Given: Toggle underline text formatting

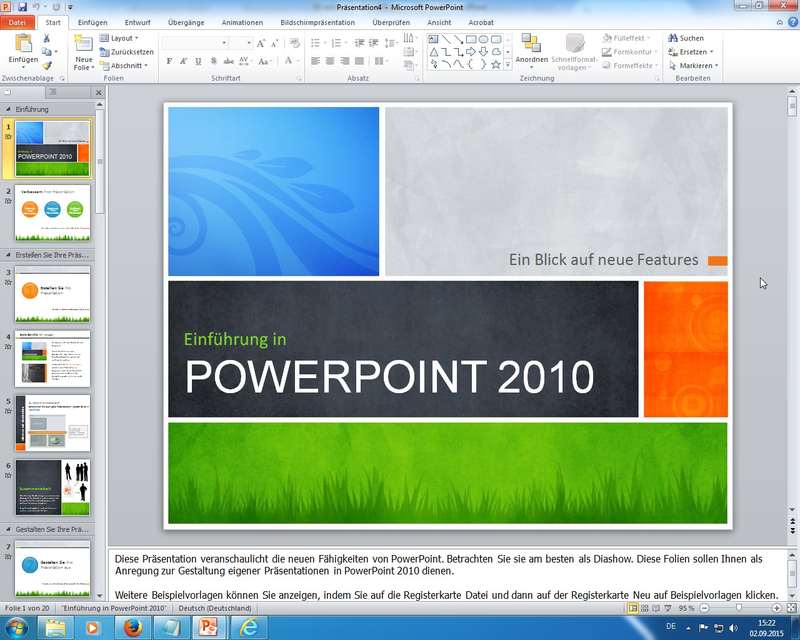Looking at the screenshot, I should click(x=198, y=61).
